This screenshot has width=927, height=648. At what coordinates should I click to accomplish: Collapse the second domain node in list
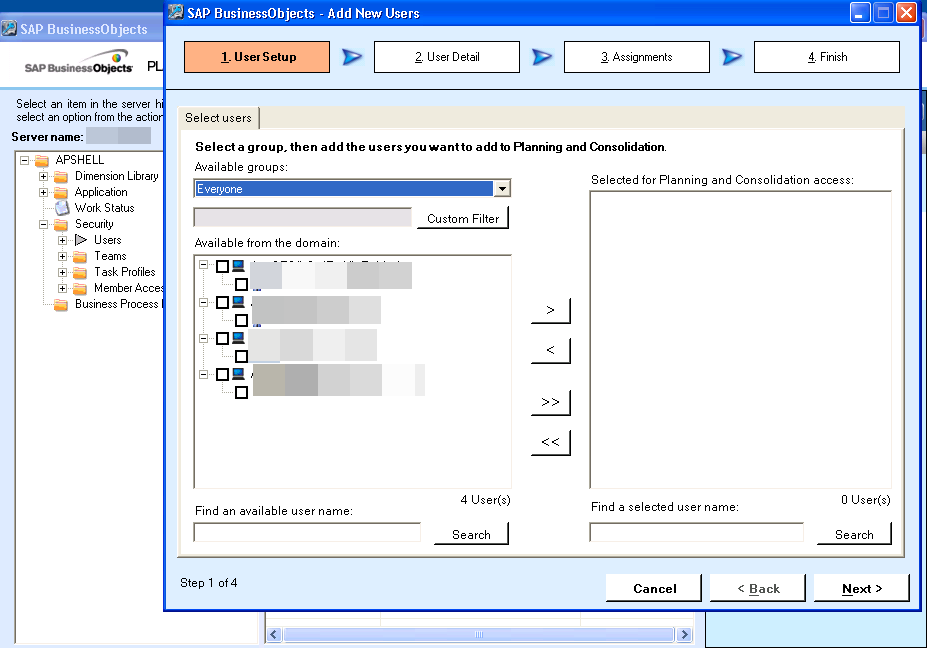tap(203, 302)
